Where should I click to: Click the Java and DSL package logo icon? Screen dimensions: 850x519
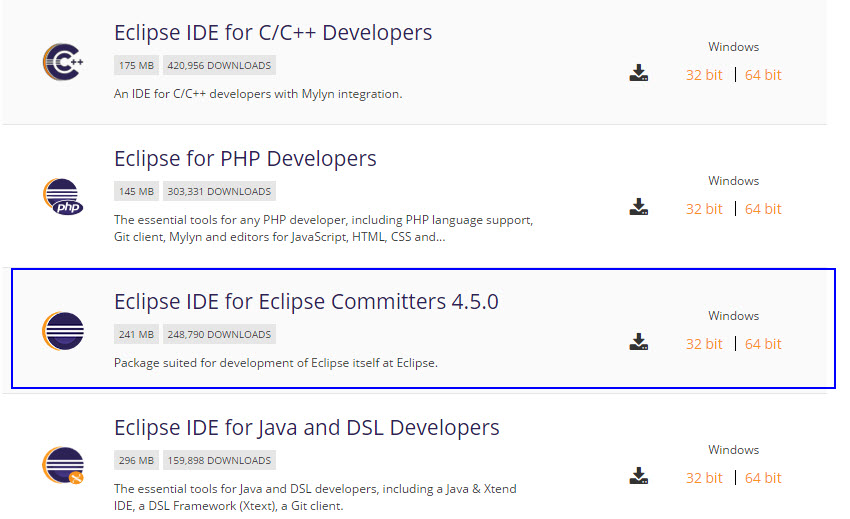pos(63,466)
